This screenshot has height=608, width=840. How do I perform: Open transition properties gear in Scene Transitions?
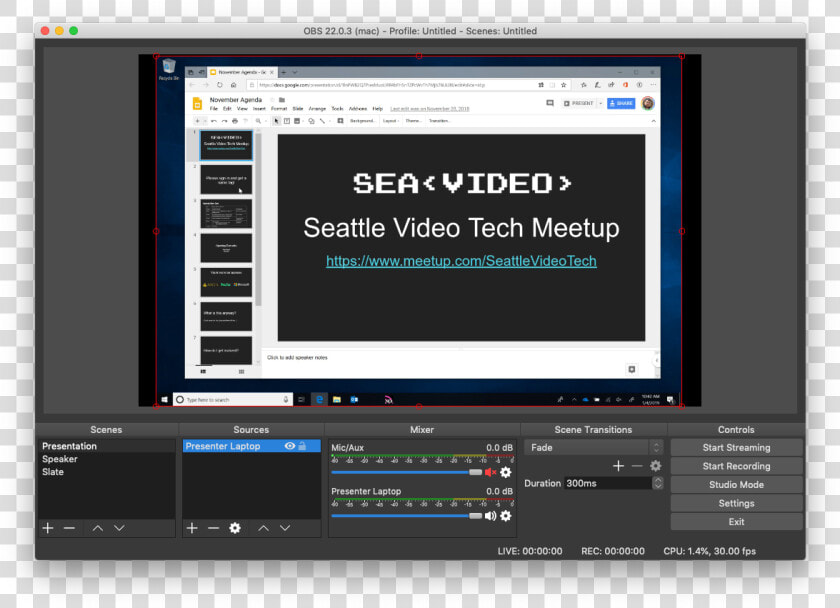pos(656,466)
